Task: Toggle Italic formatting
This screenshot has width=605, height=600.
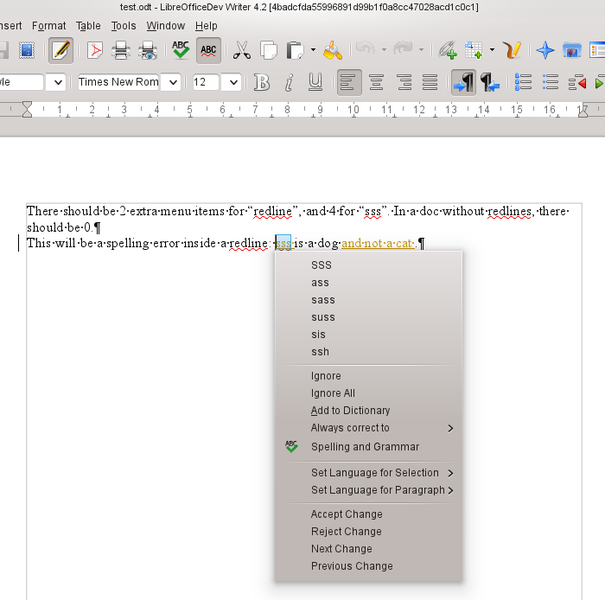Action: click(x=289, y=82)
